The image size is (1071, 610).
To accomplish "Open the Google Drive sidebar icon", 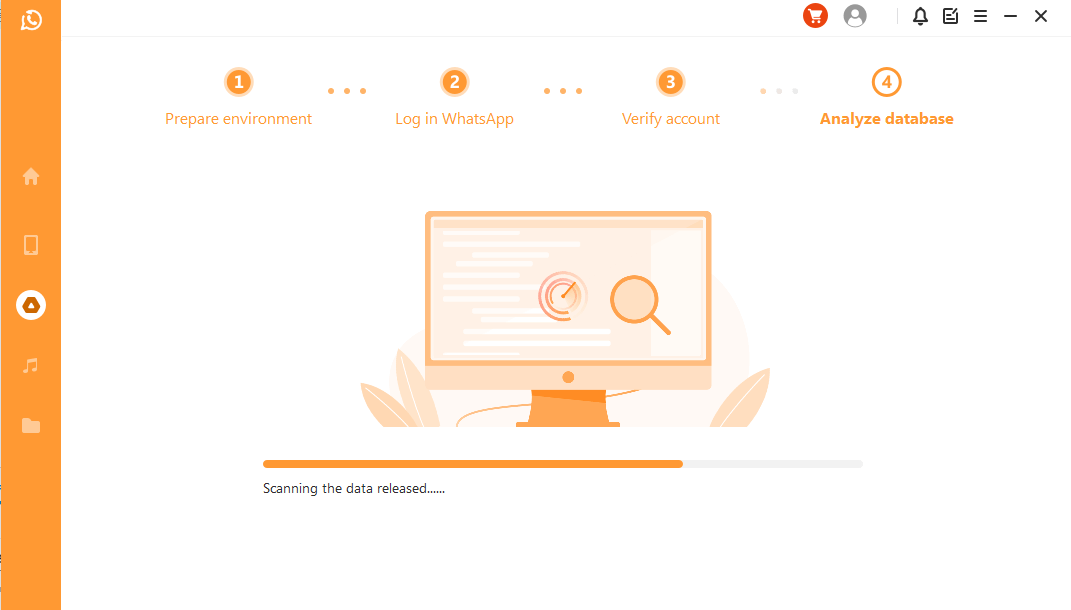I will pyautogui.click(x=31, y=305).
